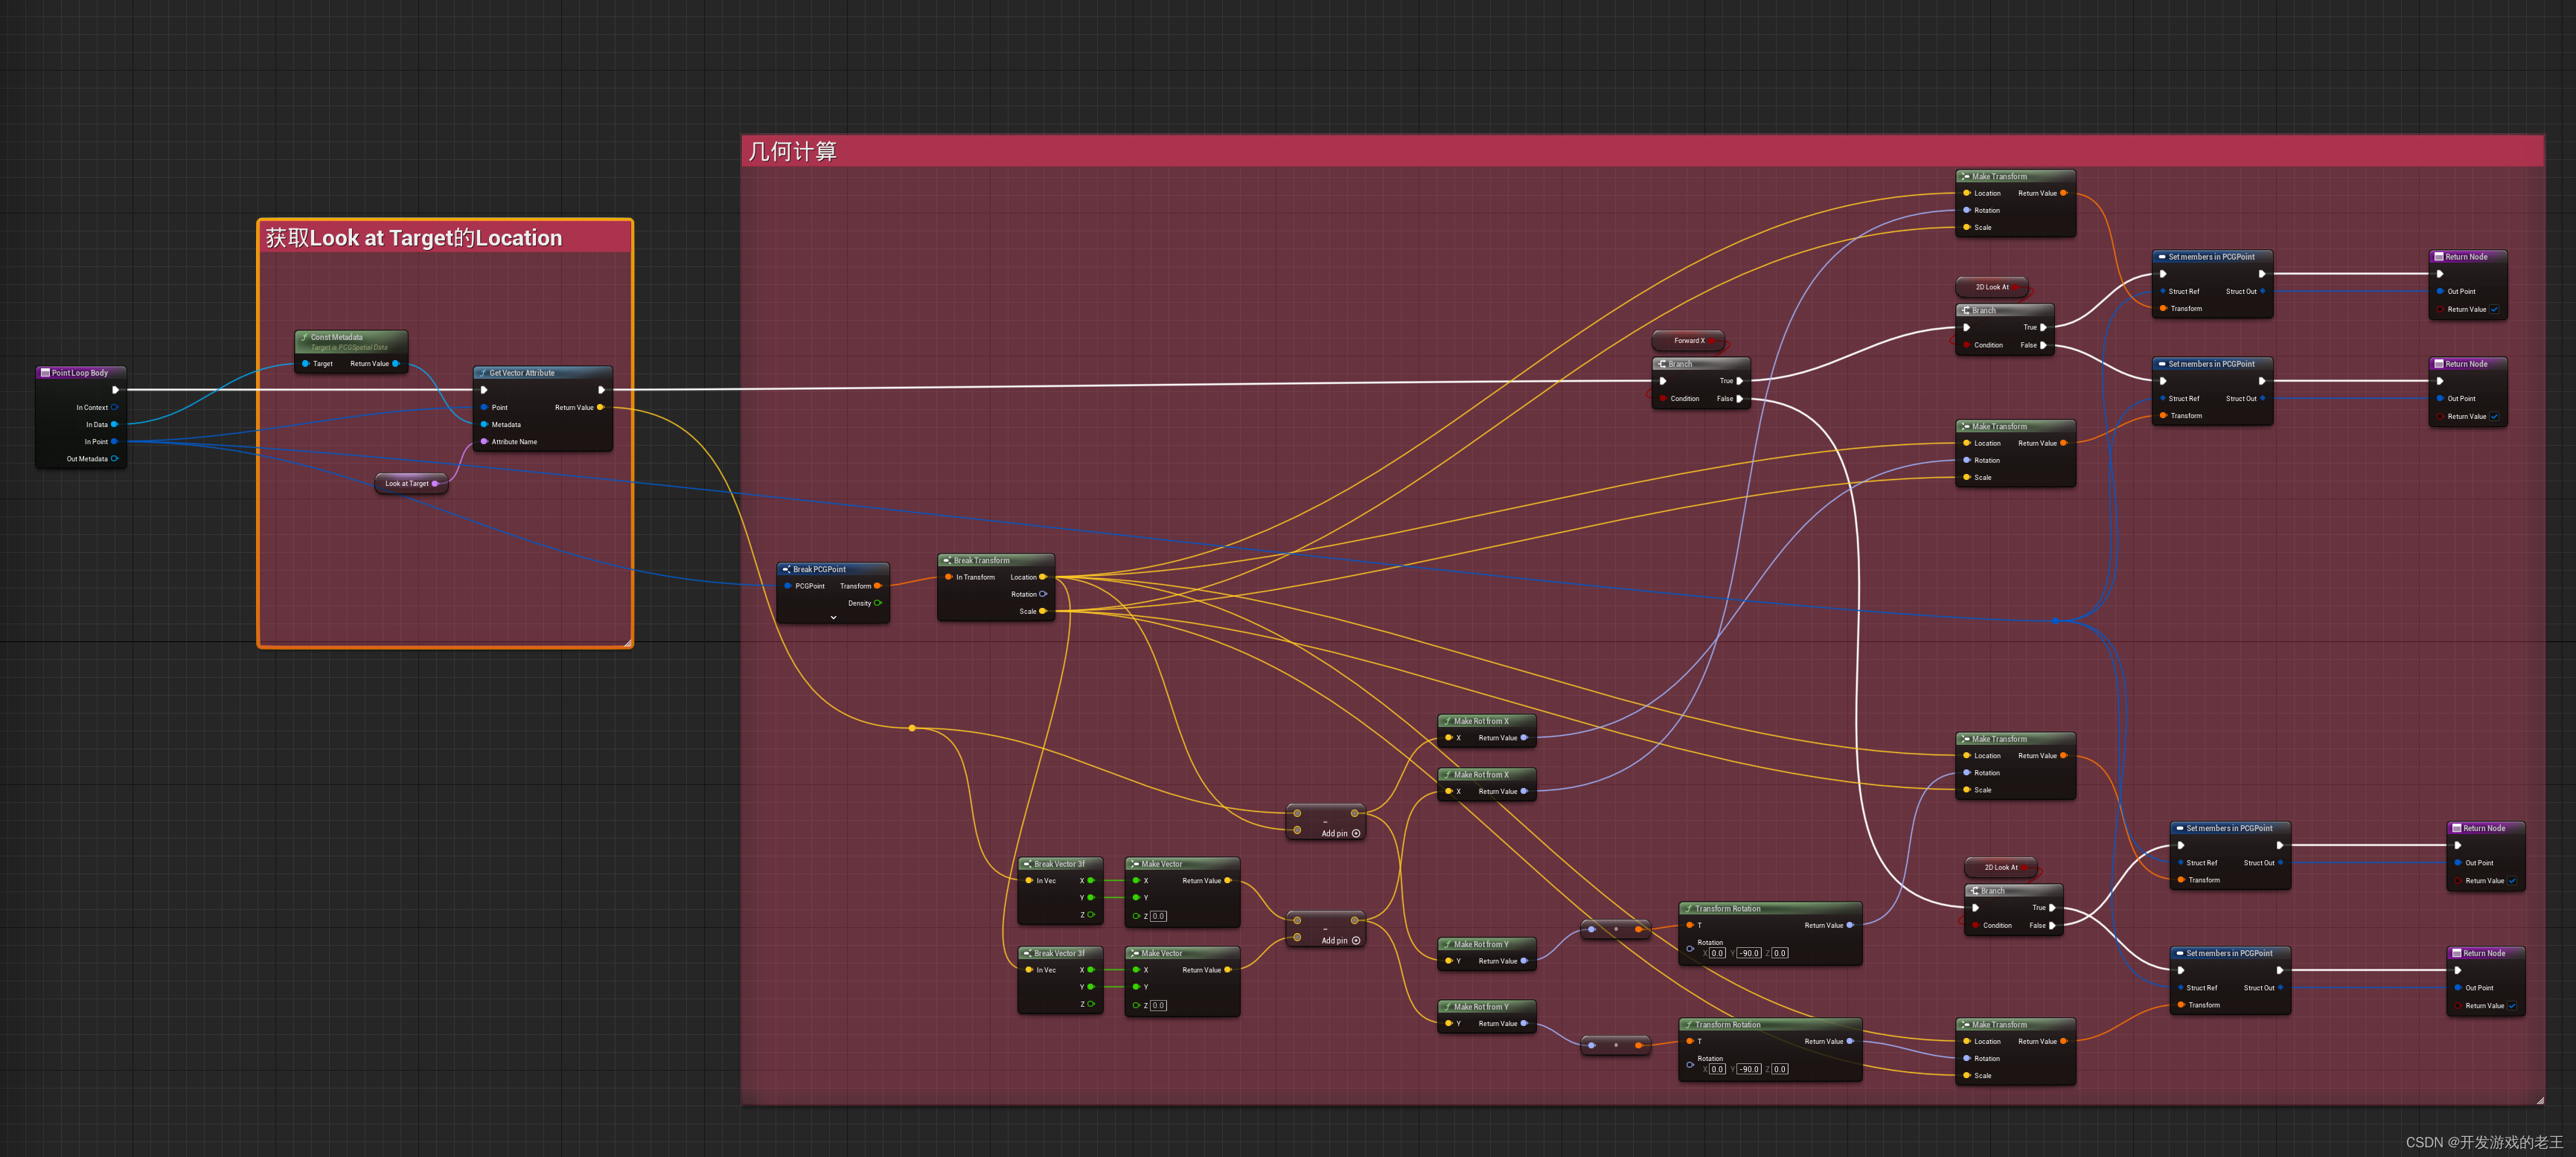Viewport: 2576px width, 1157px height.
Task: Select the Break PCGPoint node header
Action: (832, 569)
